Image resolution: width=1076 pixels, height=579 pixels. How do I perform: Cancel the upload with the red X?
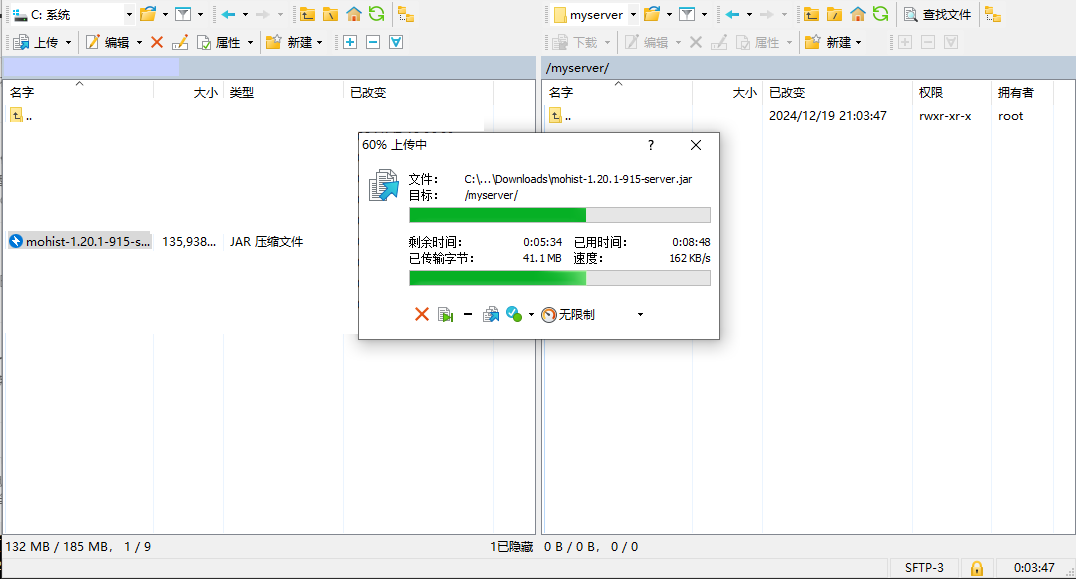click(421, 314)
